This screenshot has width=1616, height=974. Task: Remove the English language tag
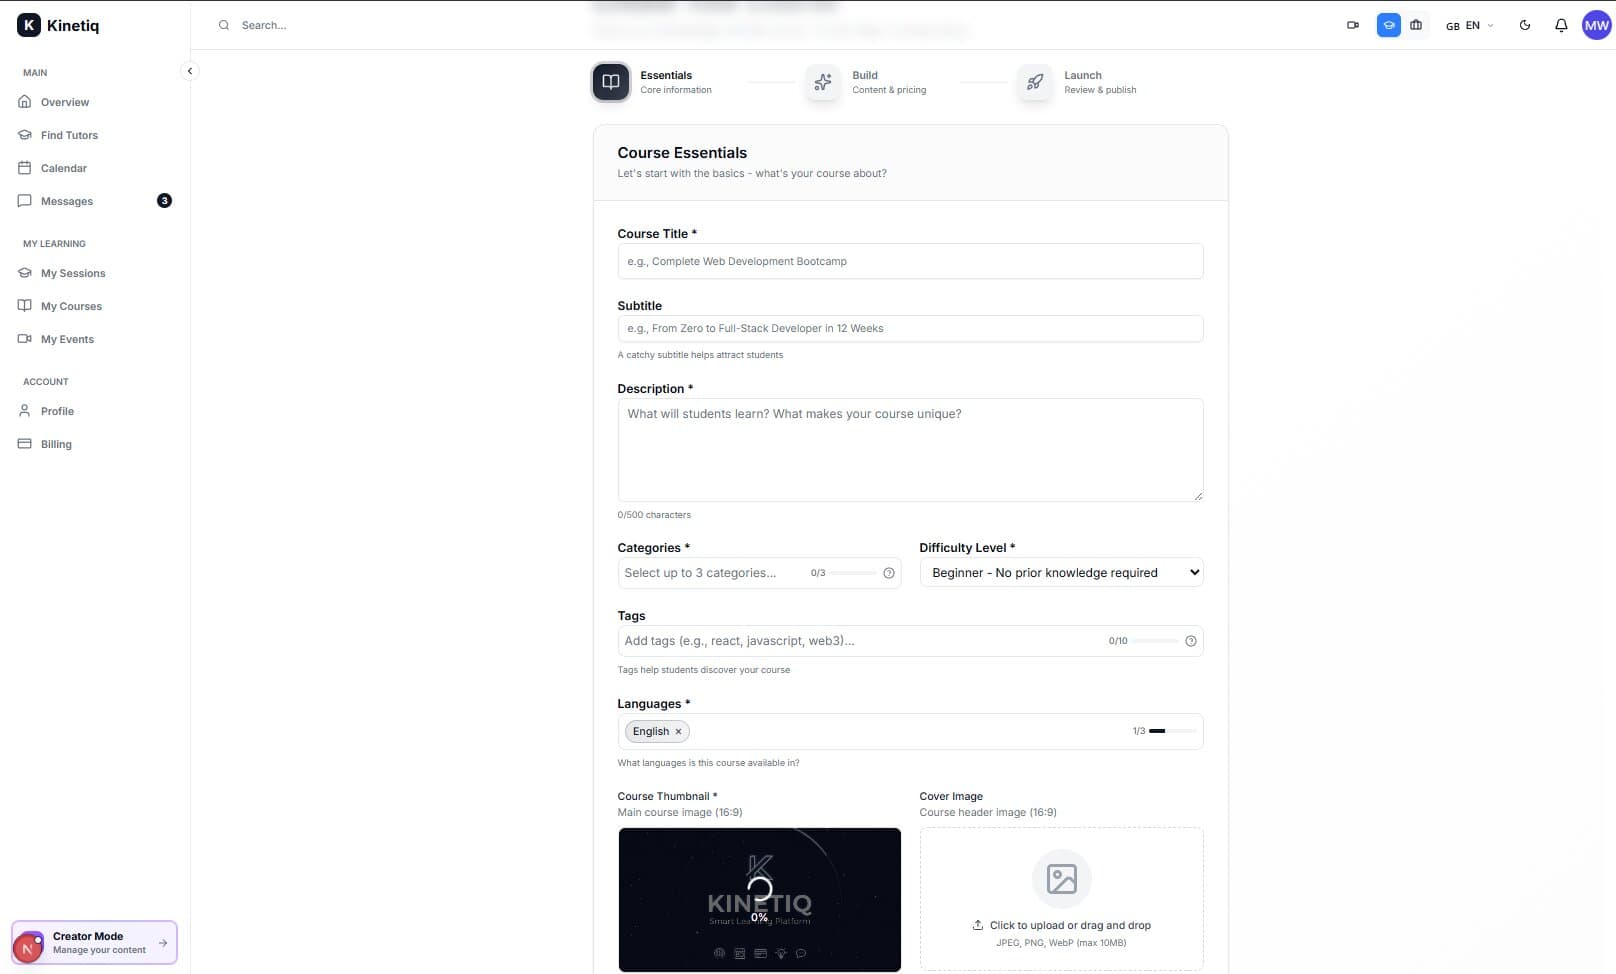pos(678,731)
